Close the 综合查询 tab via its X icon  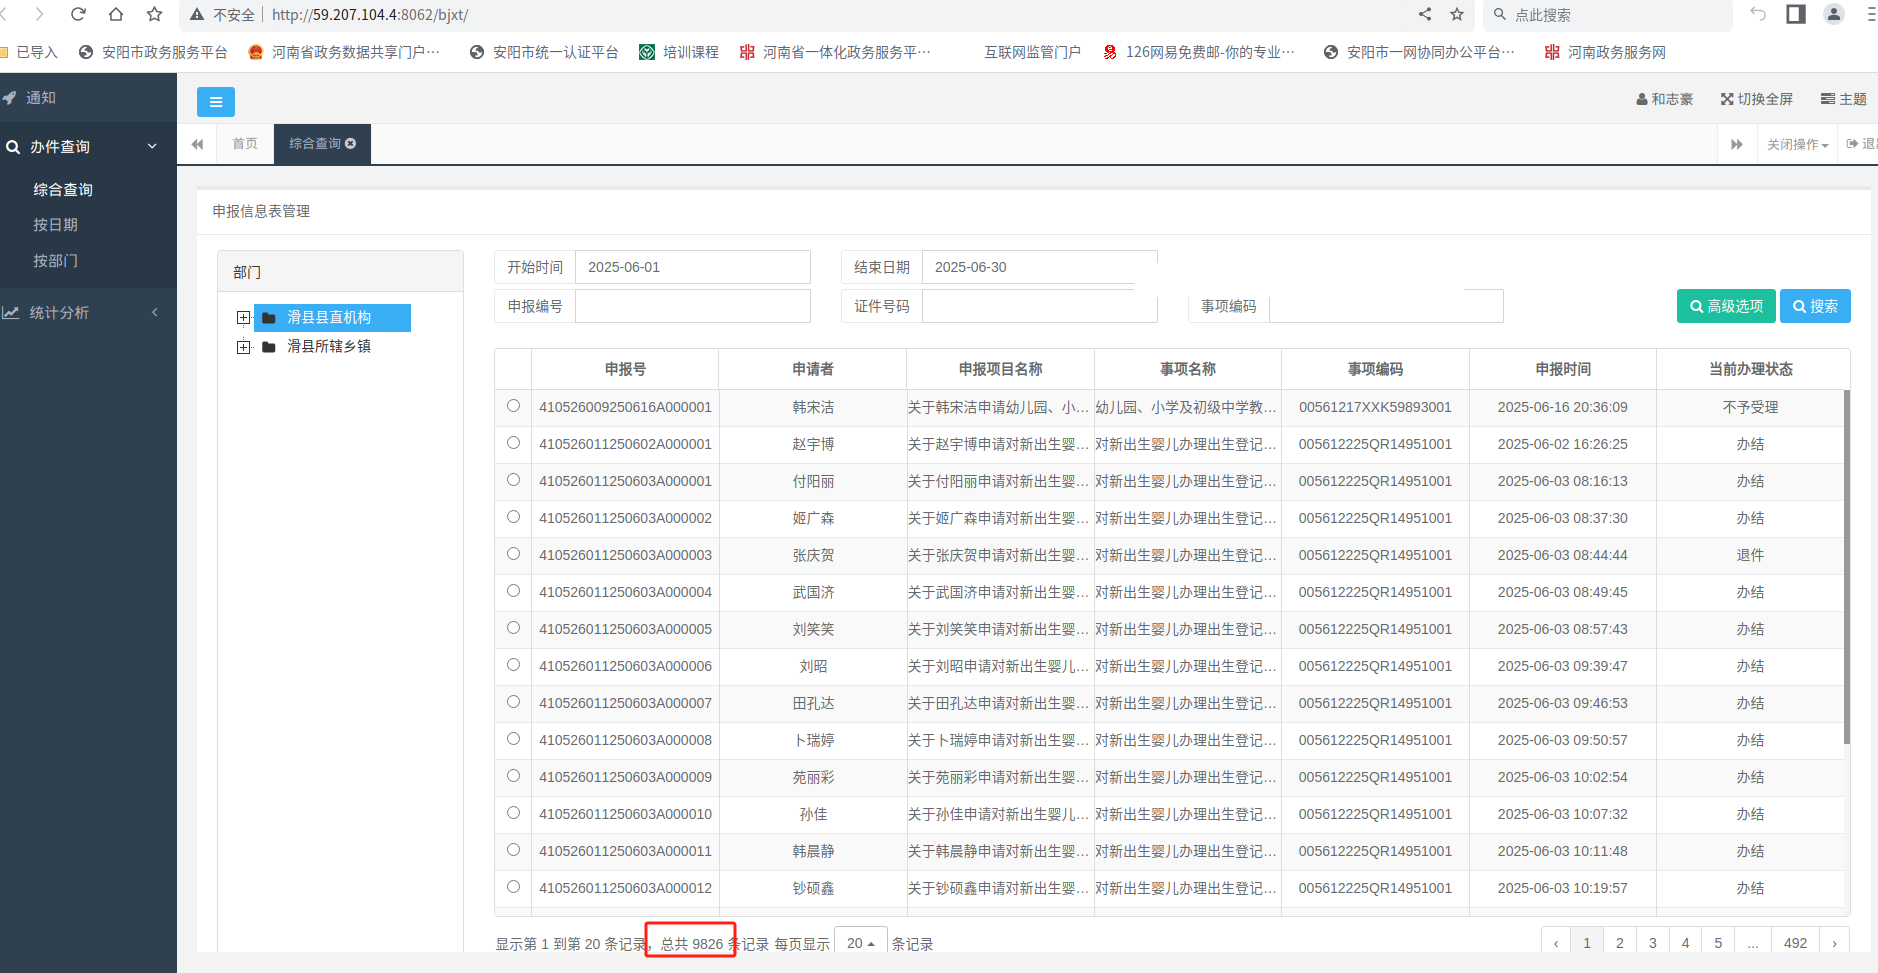point(351,144)
